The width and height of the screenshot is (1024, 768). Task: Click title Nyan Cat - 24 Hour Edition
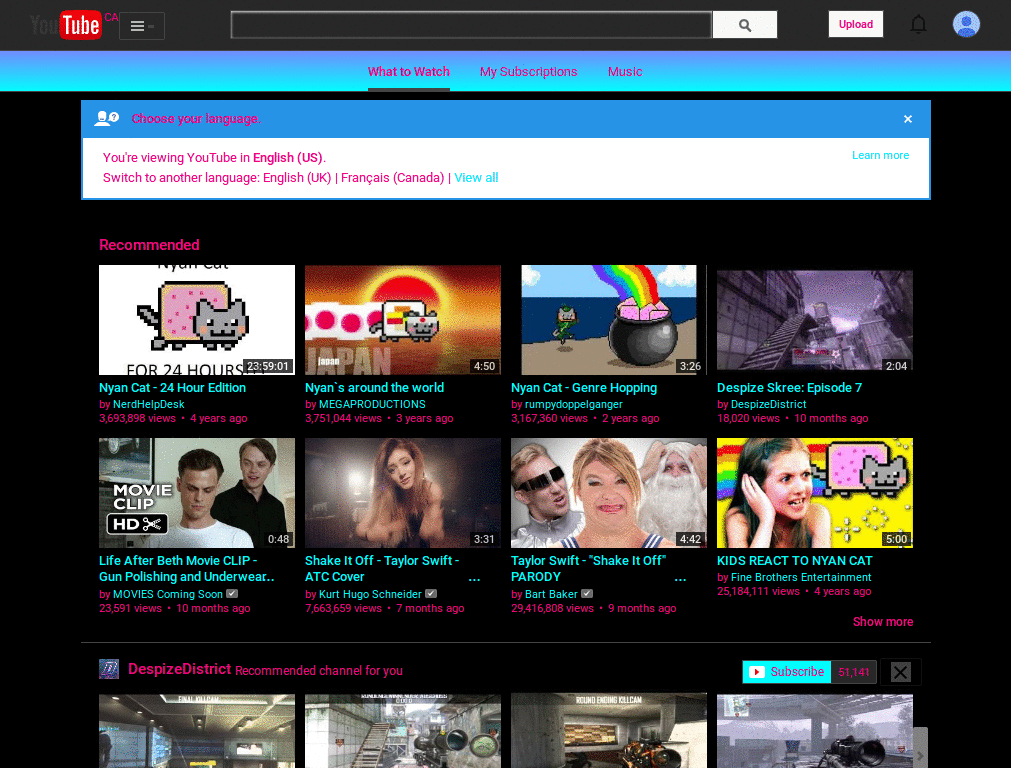point(172,388)
